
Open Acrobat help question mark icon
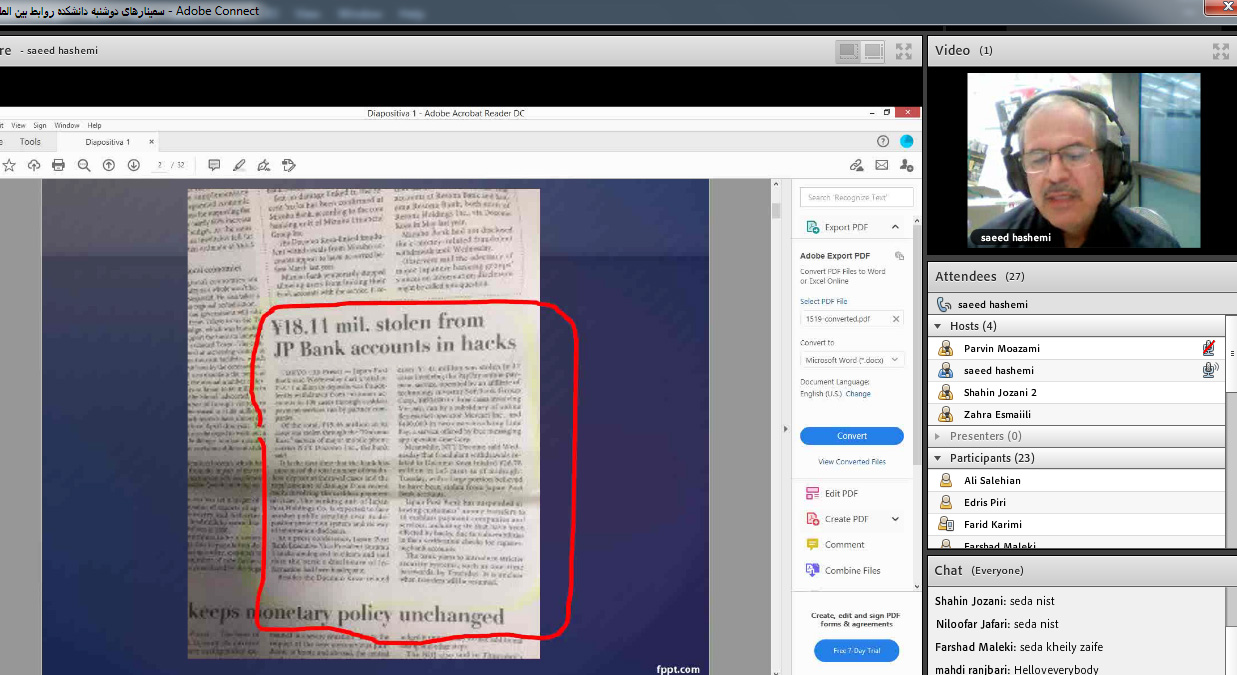click(x=883, y=141)
